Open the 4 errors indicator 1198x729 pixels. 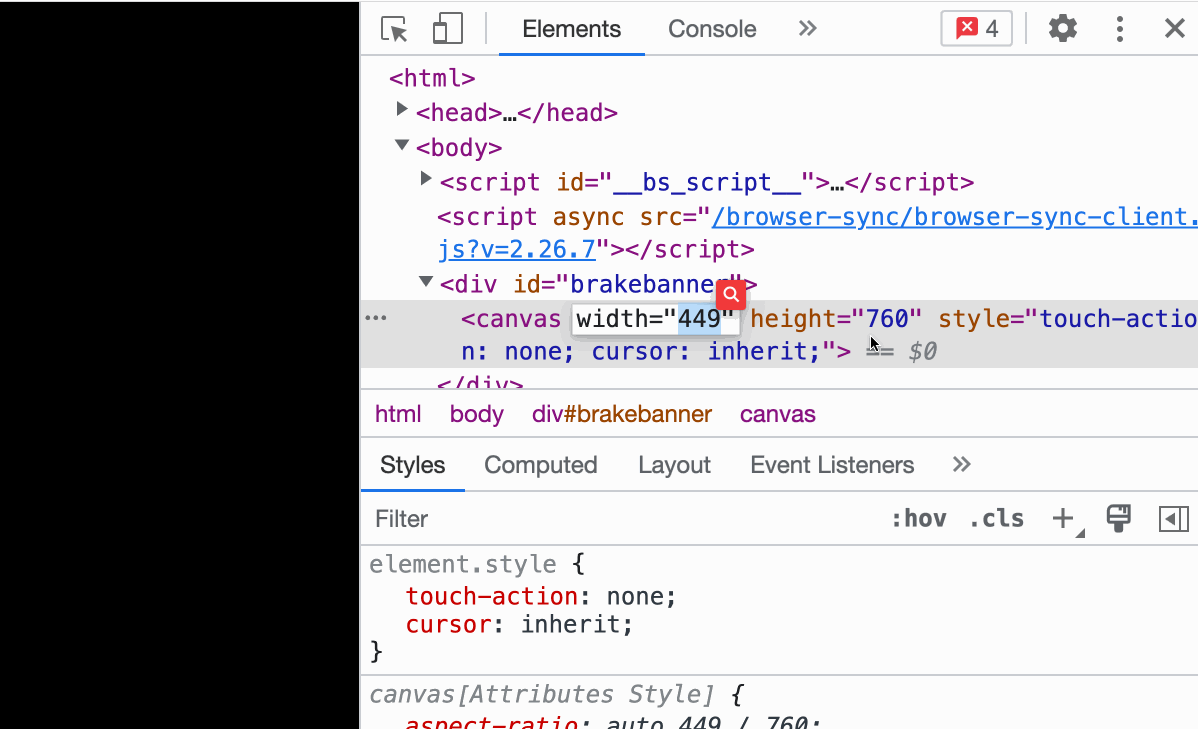click(976, 29)
